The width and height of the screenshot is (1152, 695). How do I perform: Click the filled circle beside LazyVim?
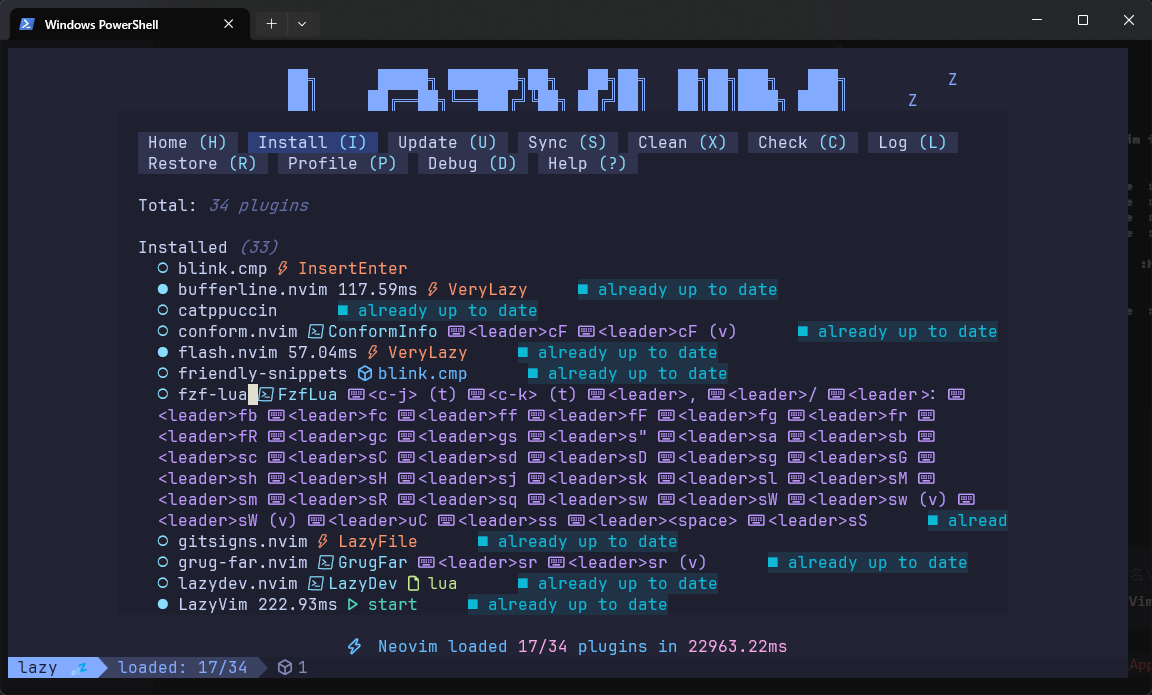pos(163,605)
